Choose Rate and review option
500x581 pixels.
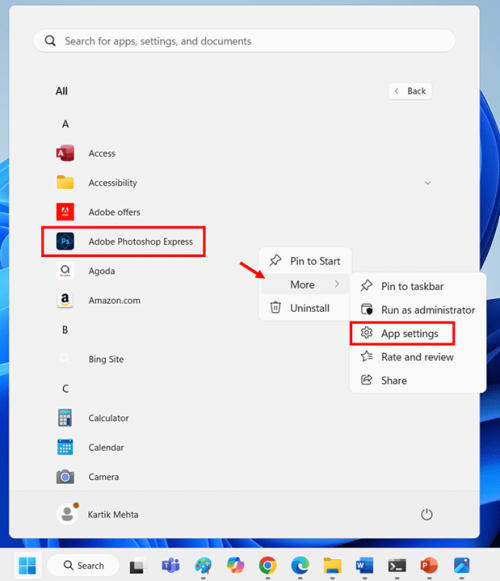pos(418,357)
